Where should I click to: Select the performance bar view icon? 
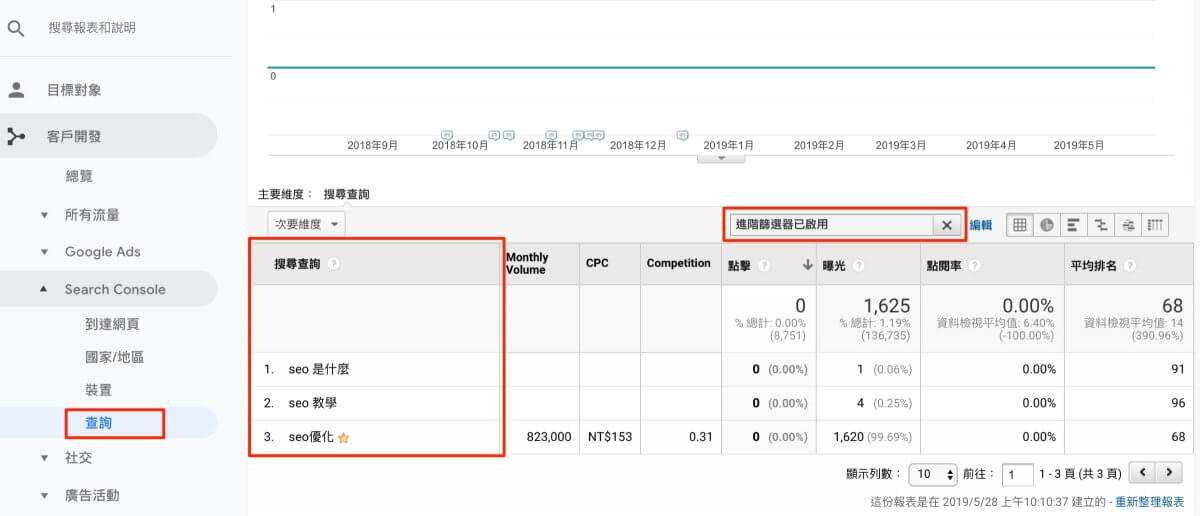pyautogui.click(x=1074, y=225)
